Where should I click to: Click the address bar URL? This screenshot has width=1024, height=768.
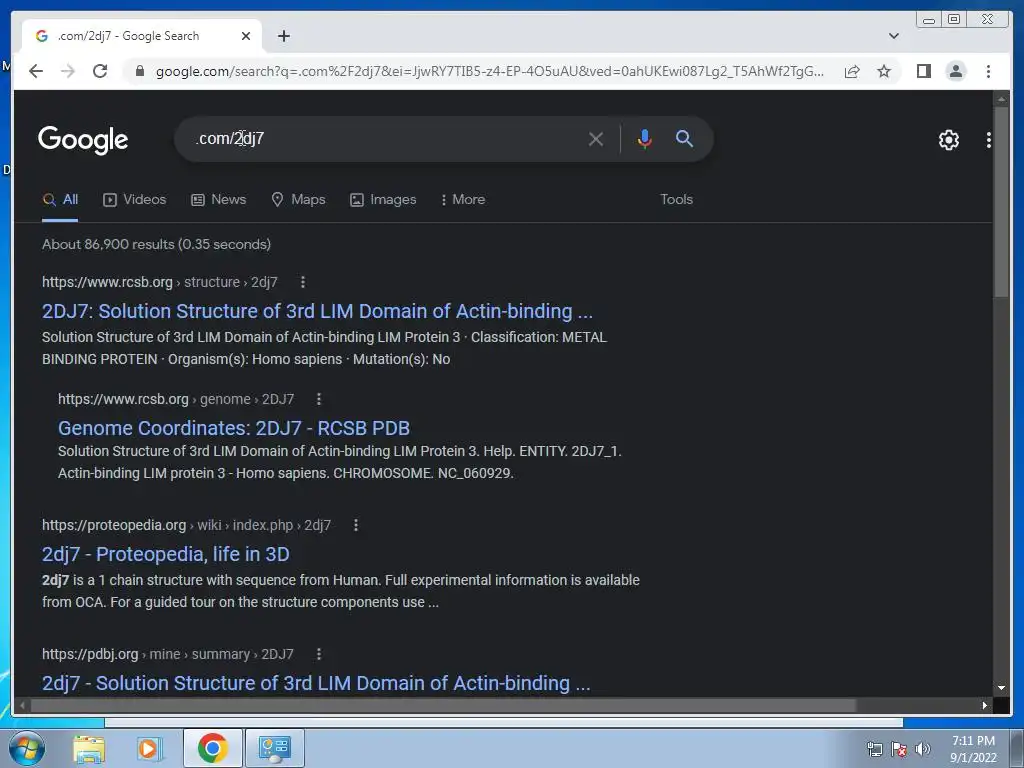(x=490, y=71)
